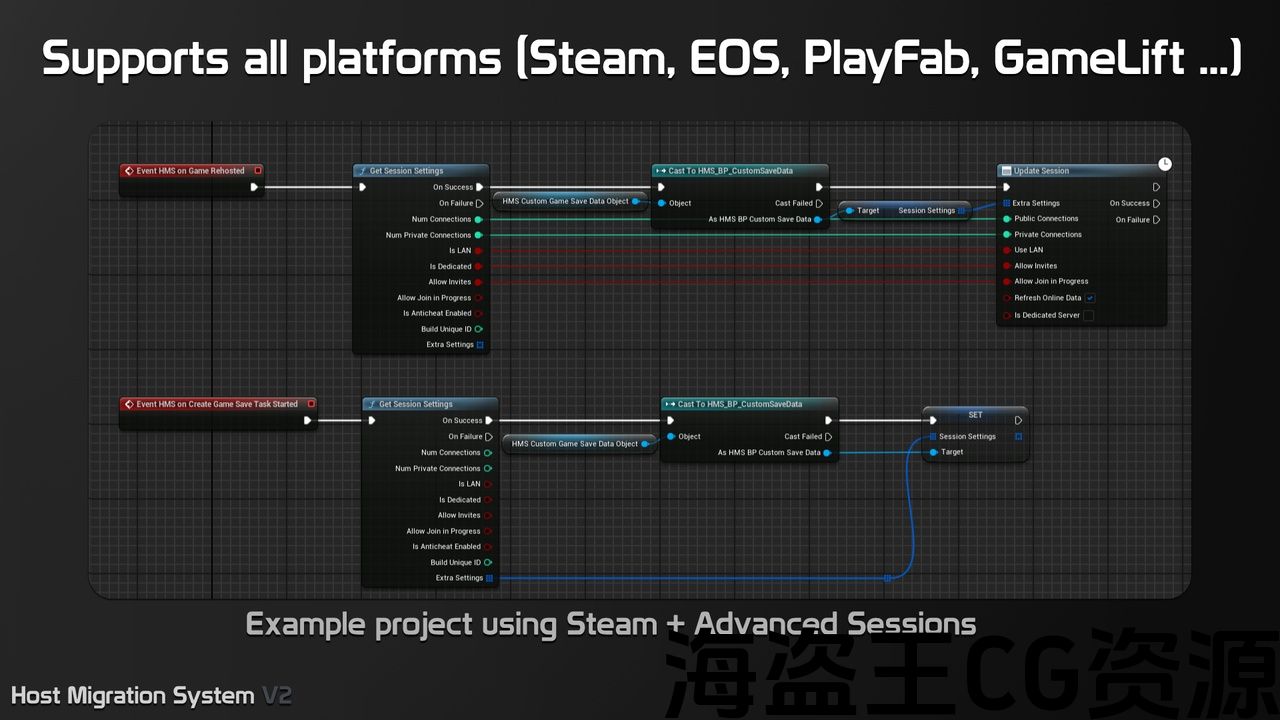Click the Extra Settings array pin on Update Session
The width and height of the screenshot is (1280, 720).
coord(1006,203)
